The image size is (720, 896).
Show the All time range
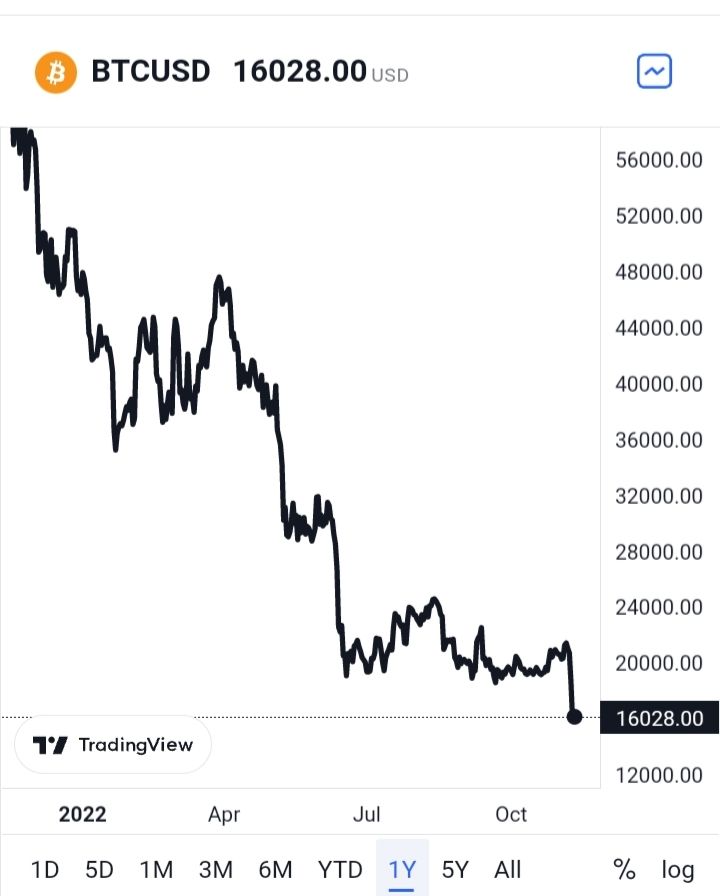(x=508, y=869)
